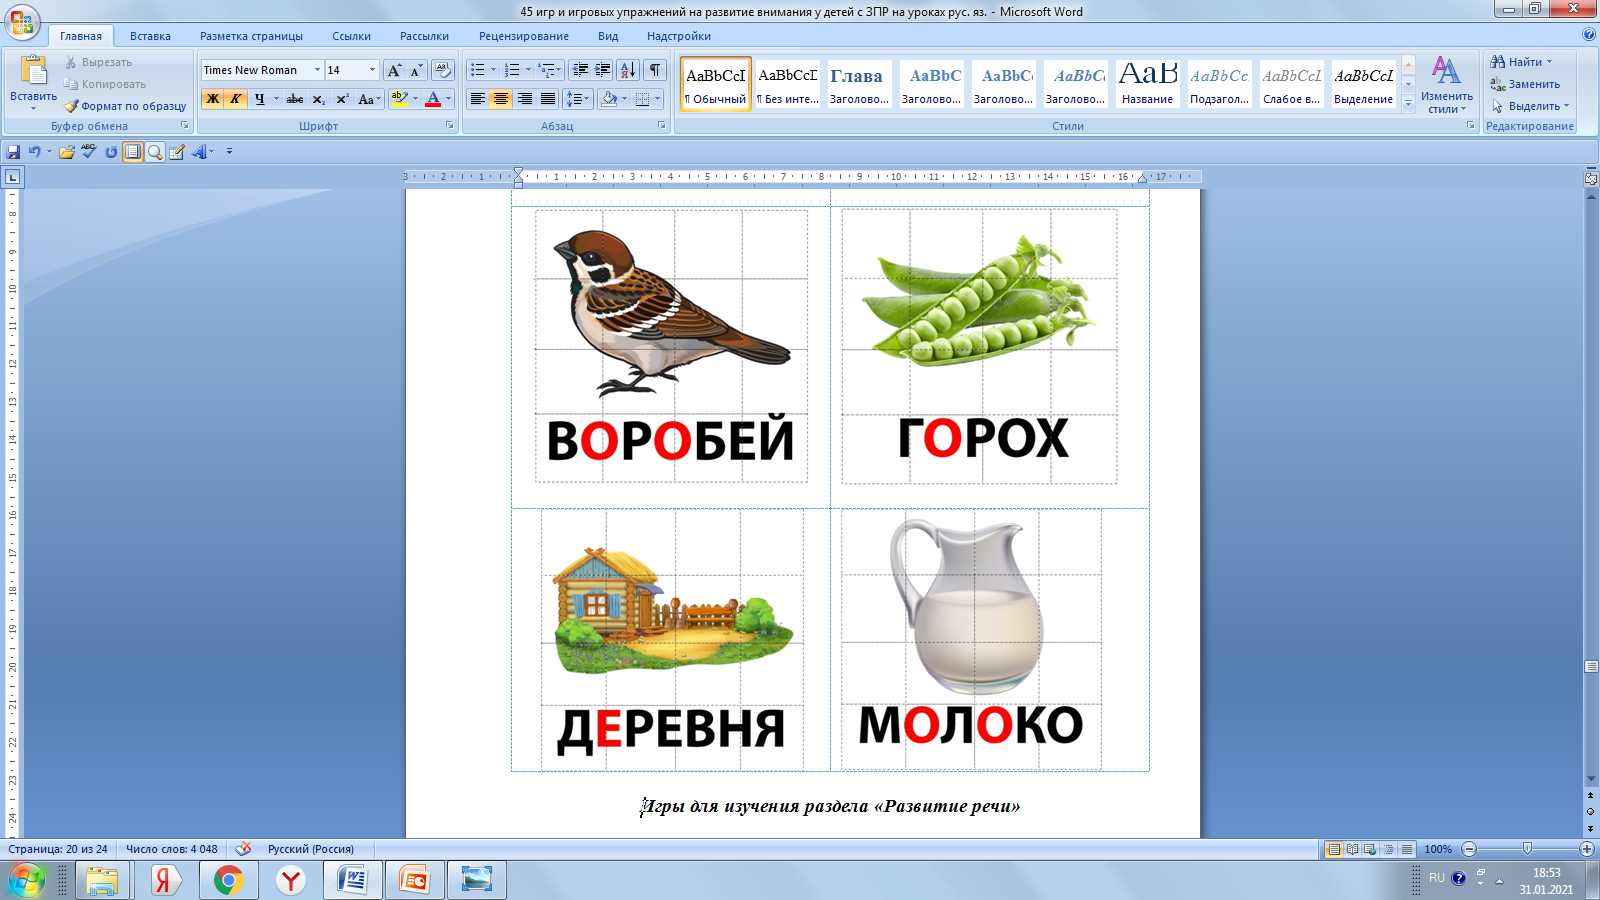Apply yellow text highlight color
The height and width of the screenshot is (900, 1600).
pos(399,99)
